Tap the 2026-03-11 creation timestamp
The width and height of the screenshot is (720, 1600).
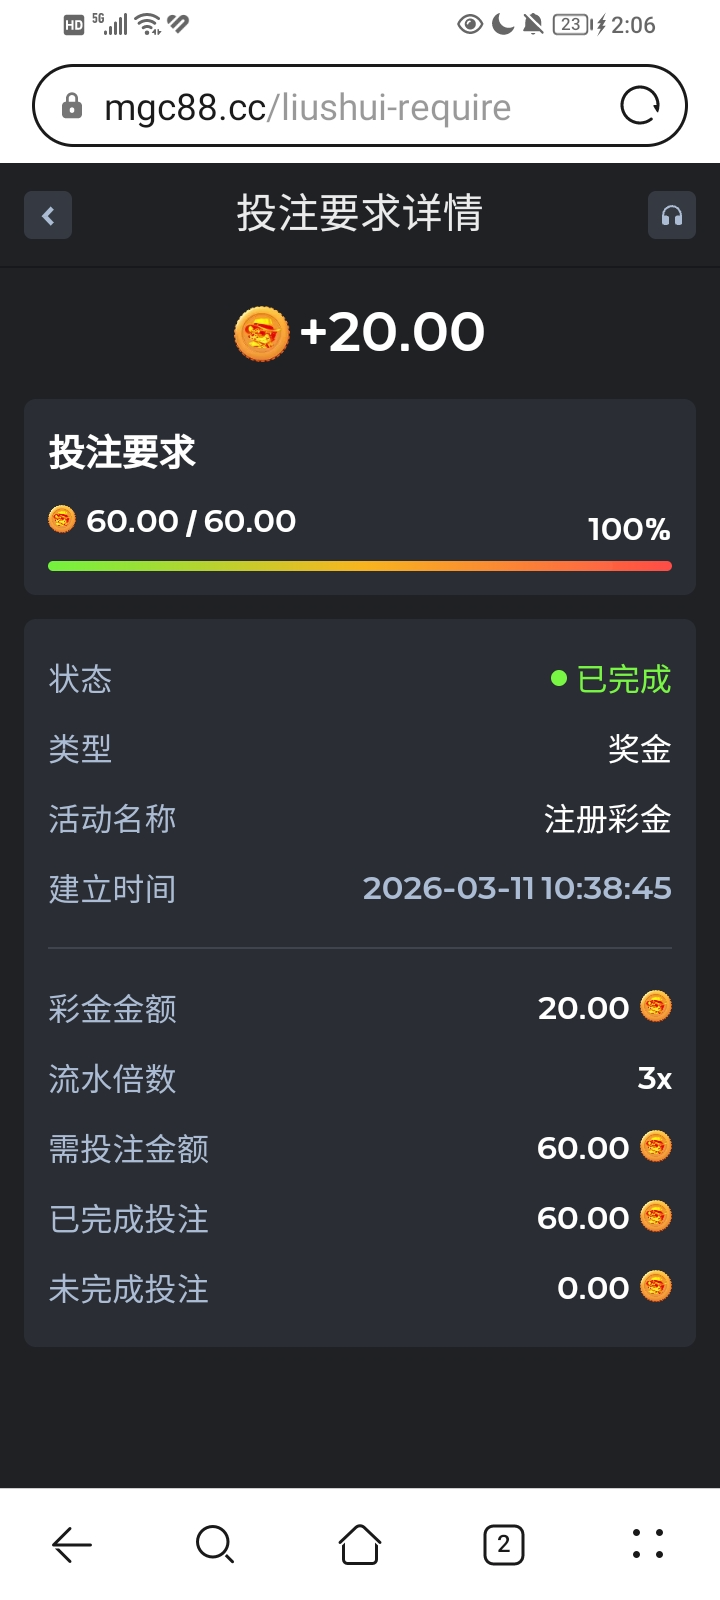point(517,888)
